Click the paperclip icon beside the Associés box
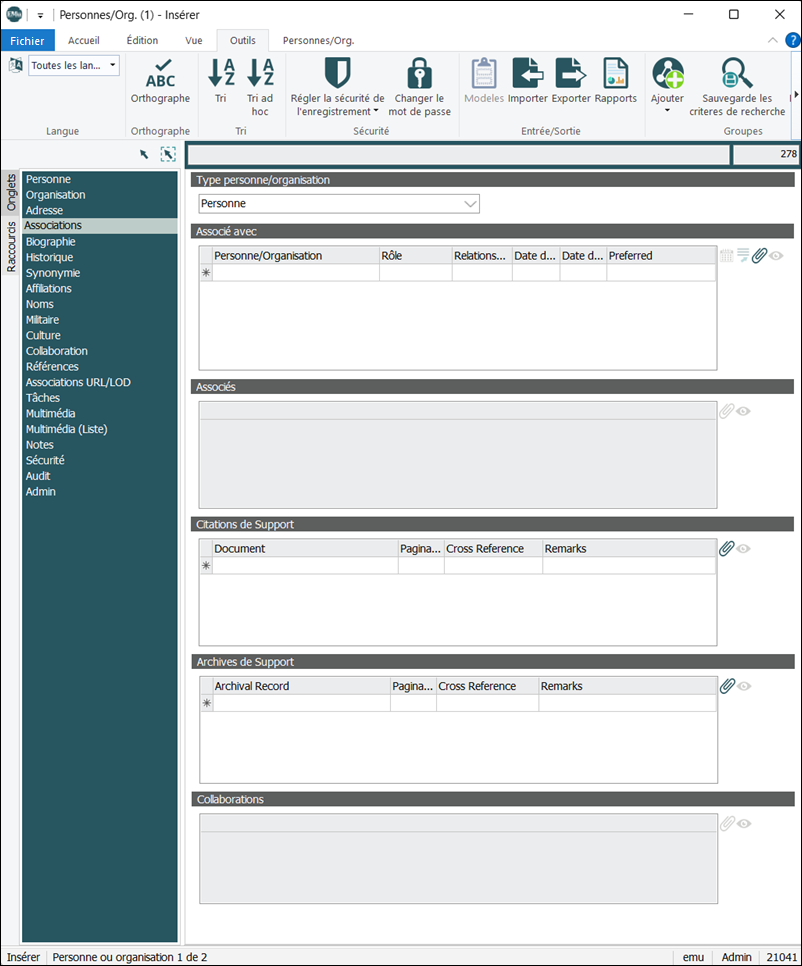This screenshot has height=966, width=802. (727, 411)
